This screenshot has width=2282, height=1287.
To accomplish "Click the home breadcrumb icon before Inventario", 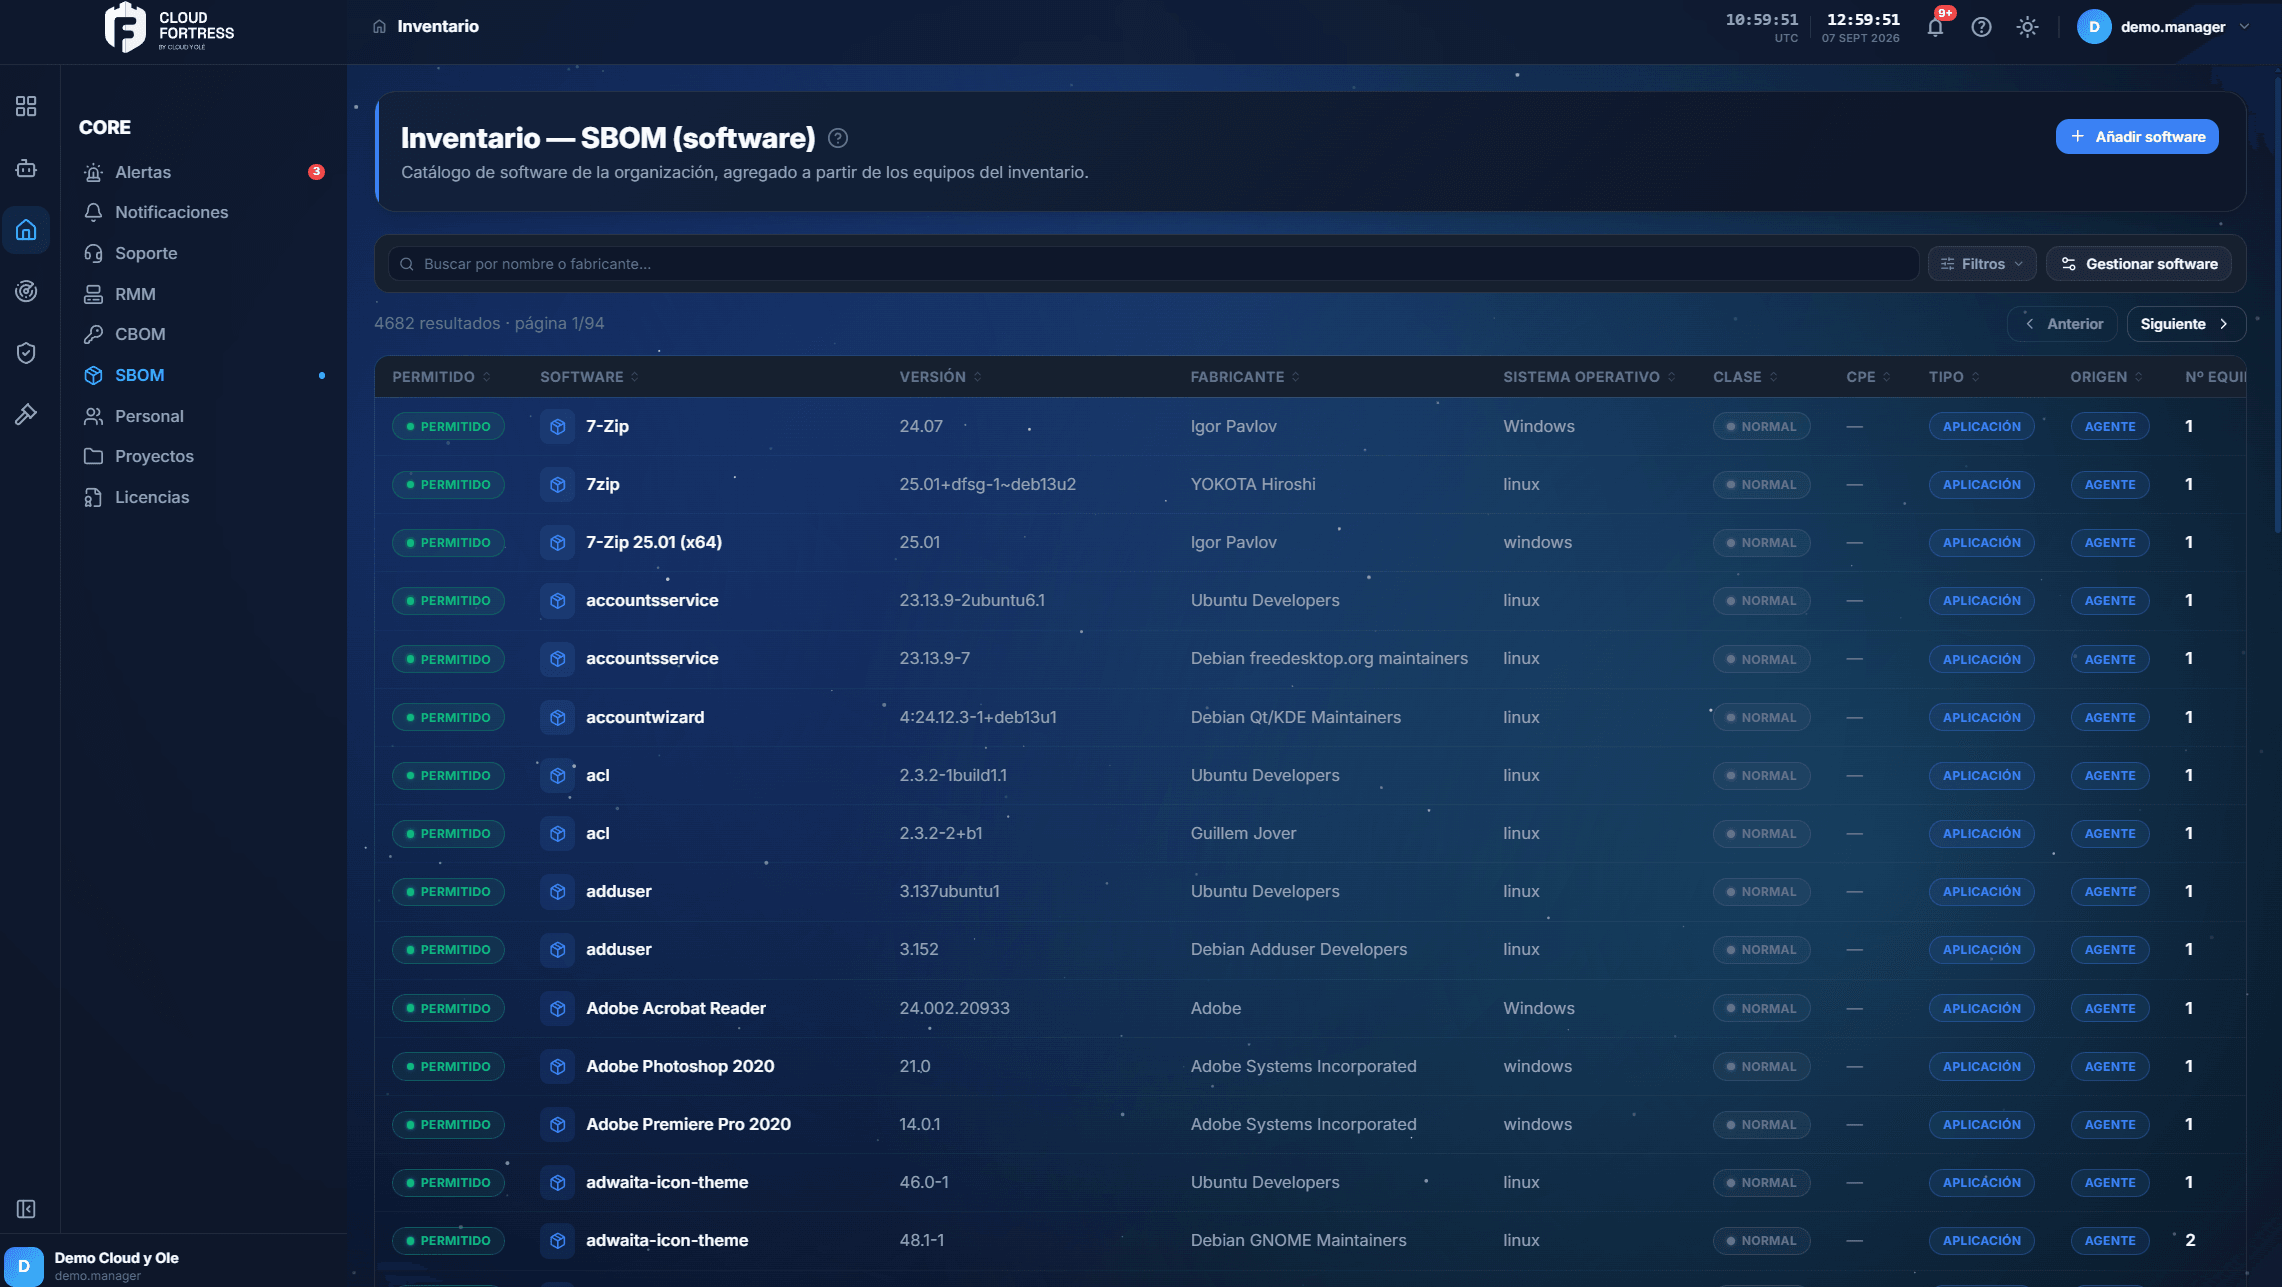I will [379, 27].
